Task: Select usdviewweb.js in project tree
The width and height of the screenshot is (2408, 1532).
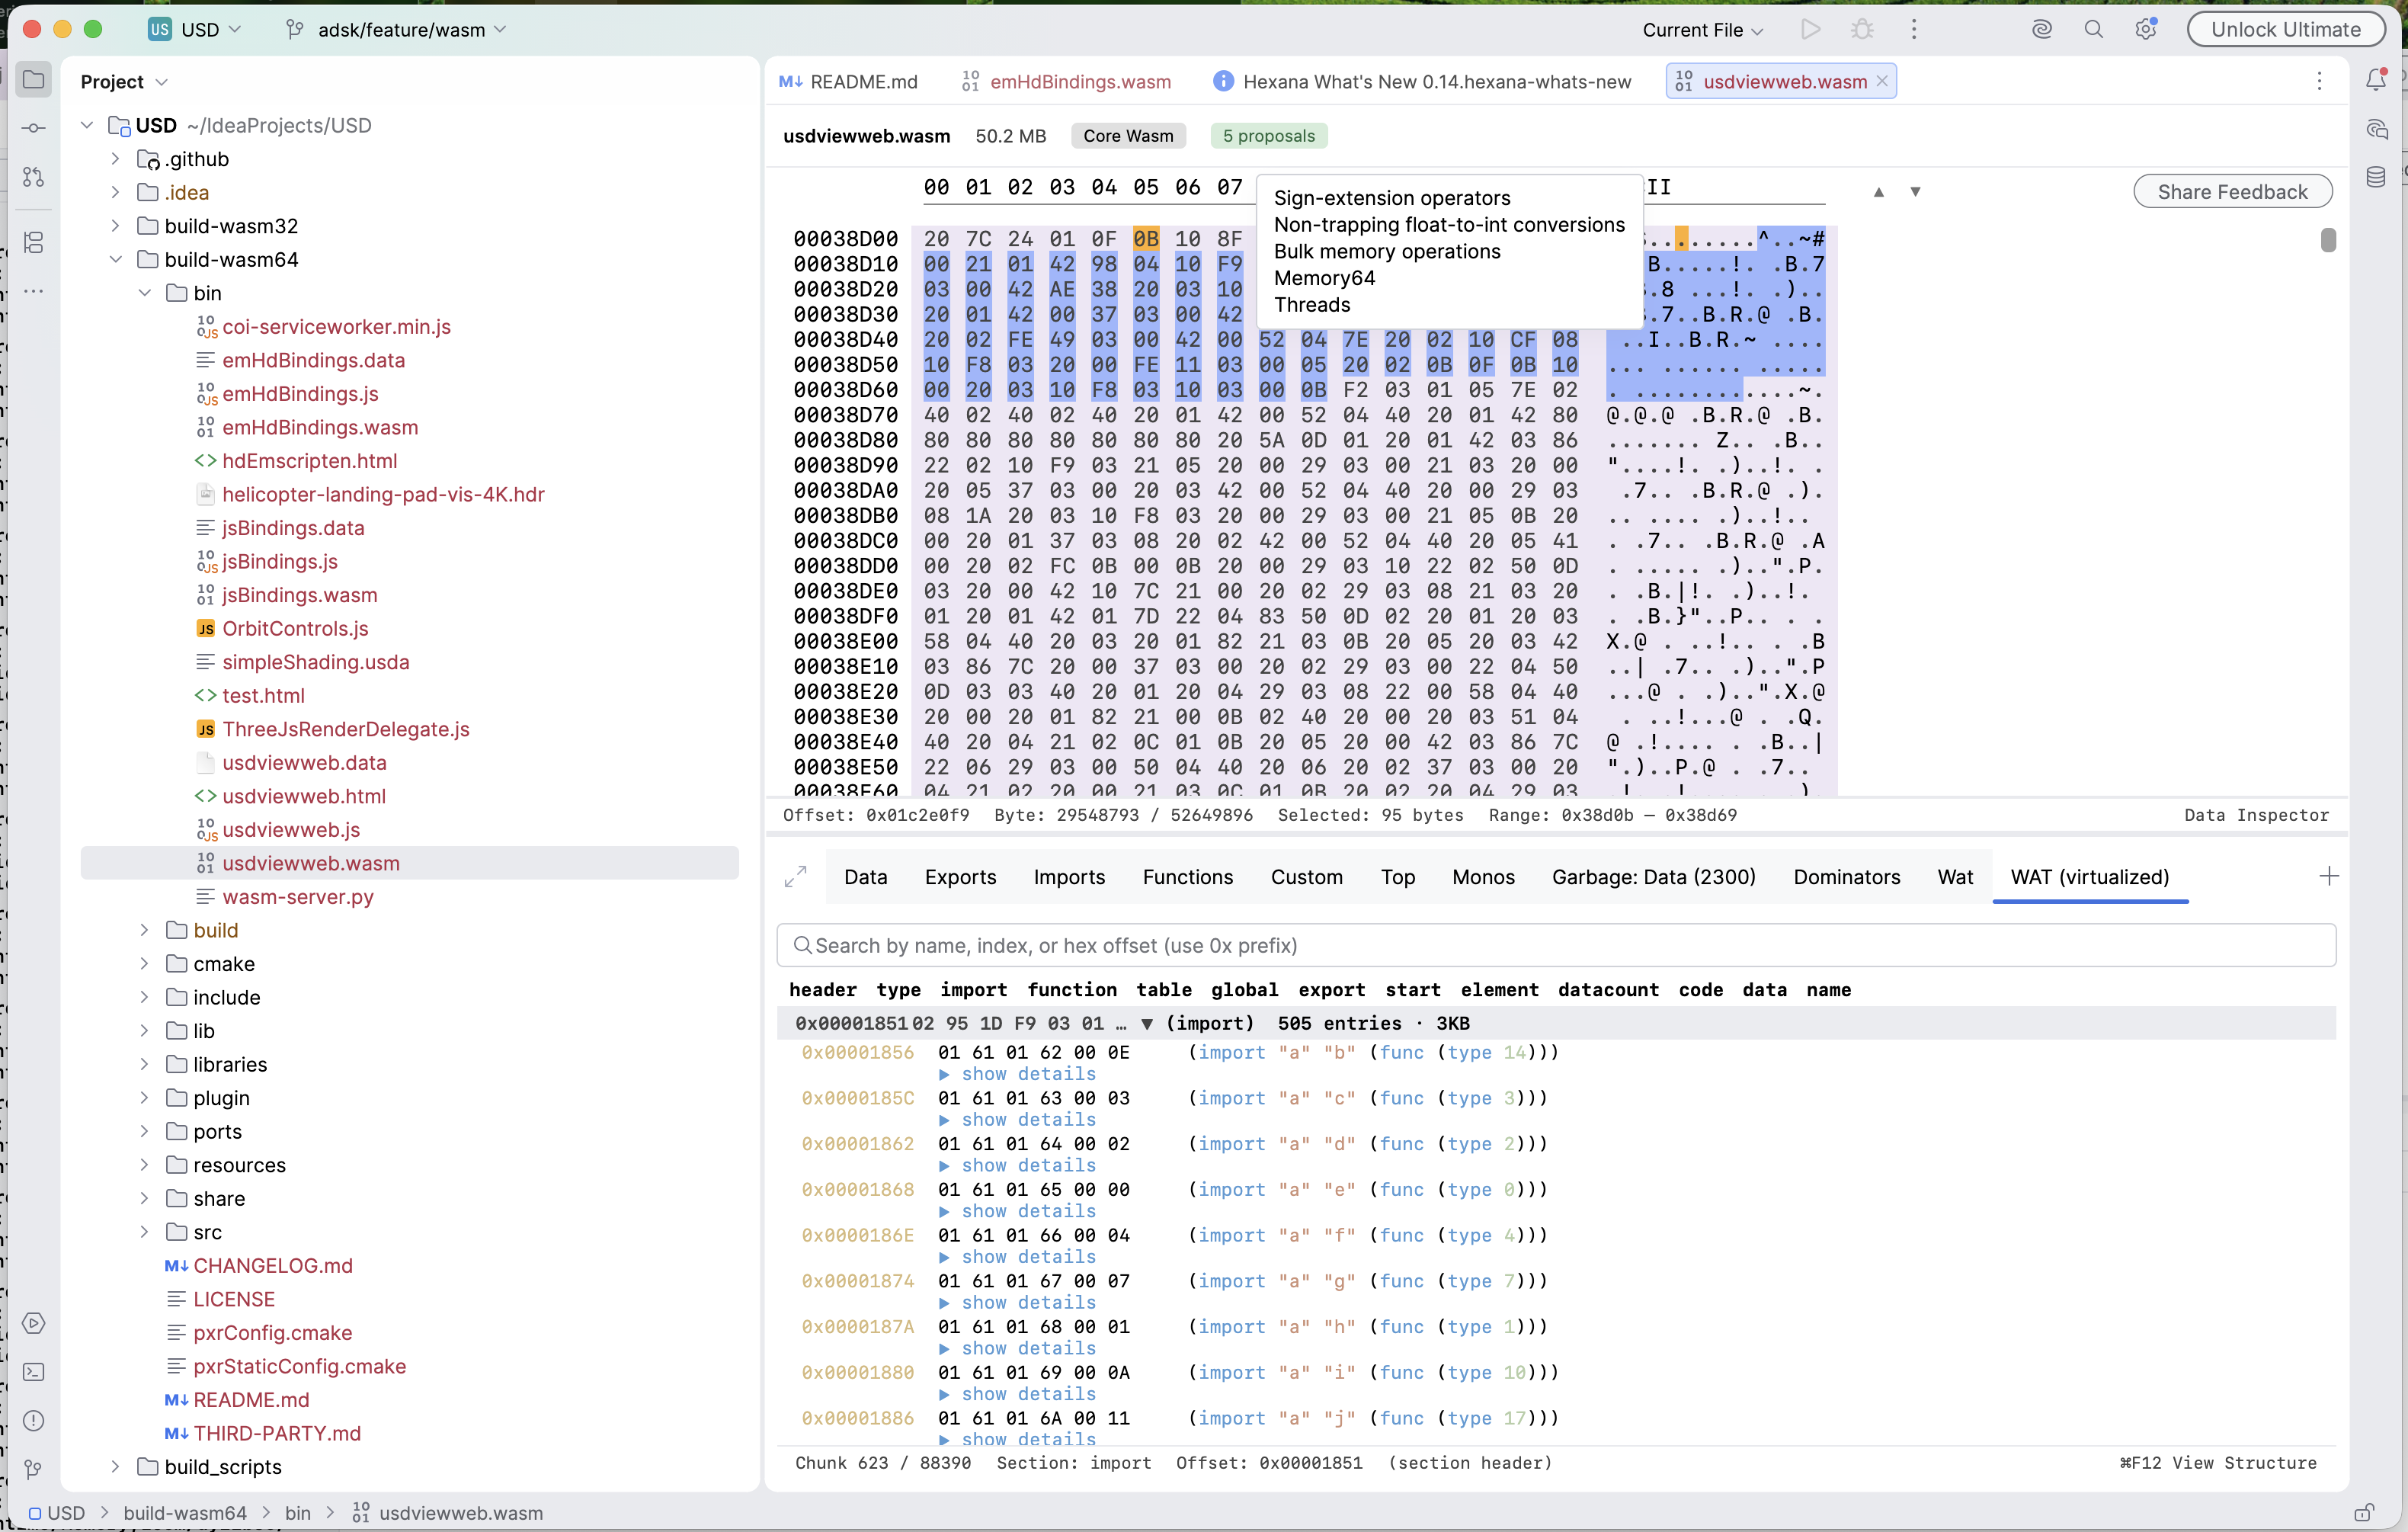Action: 291,829
